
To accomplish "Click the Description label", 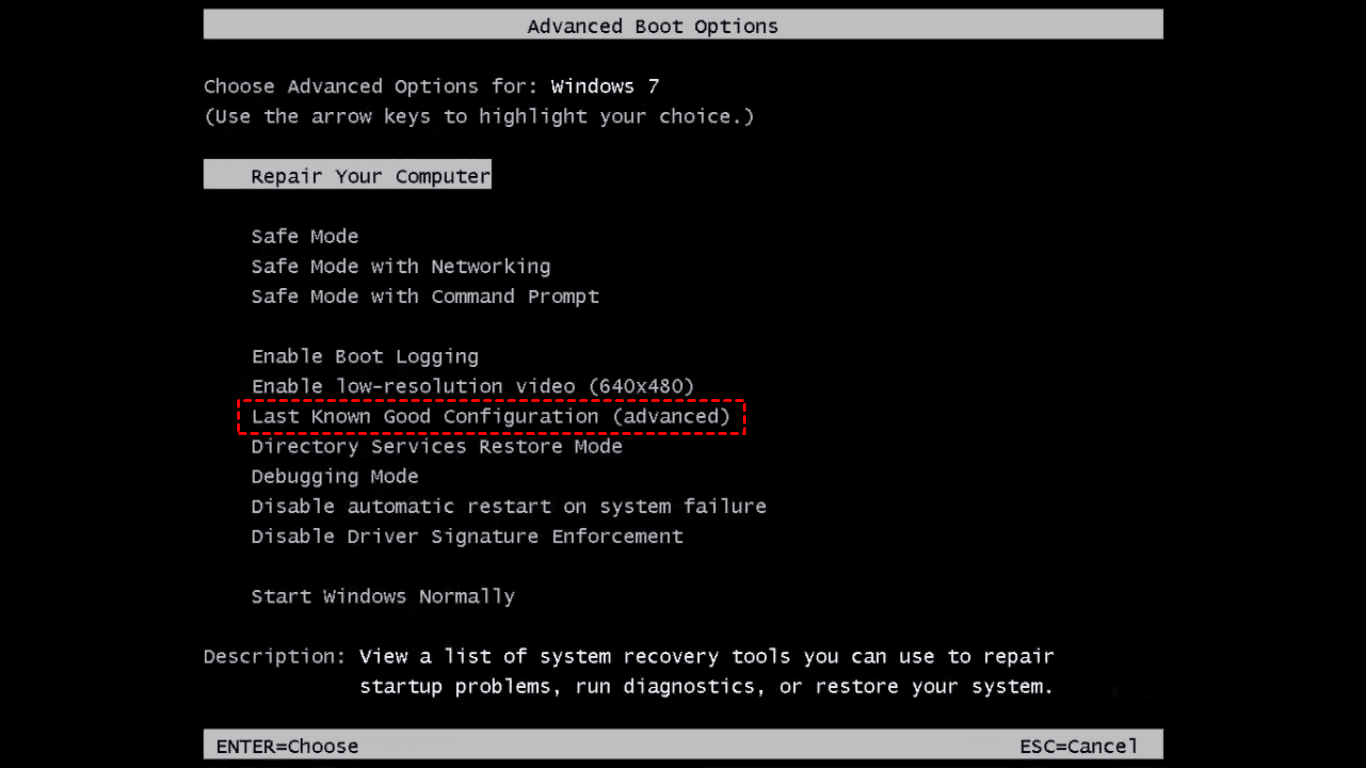I will pos(274,657).
